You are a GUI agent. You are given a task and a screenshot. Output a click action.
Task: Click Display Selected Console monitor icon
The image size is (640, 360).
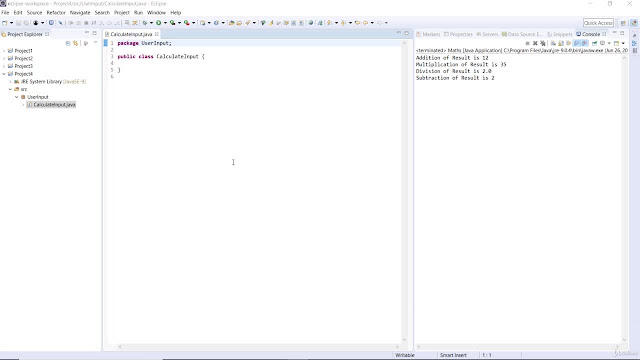(602, 43)
